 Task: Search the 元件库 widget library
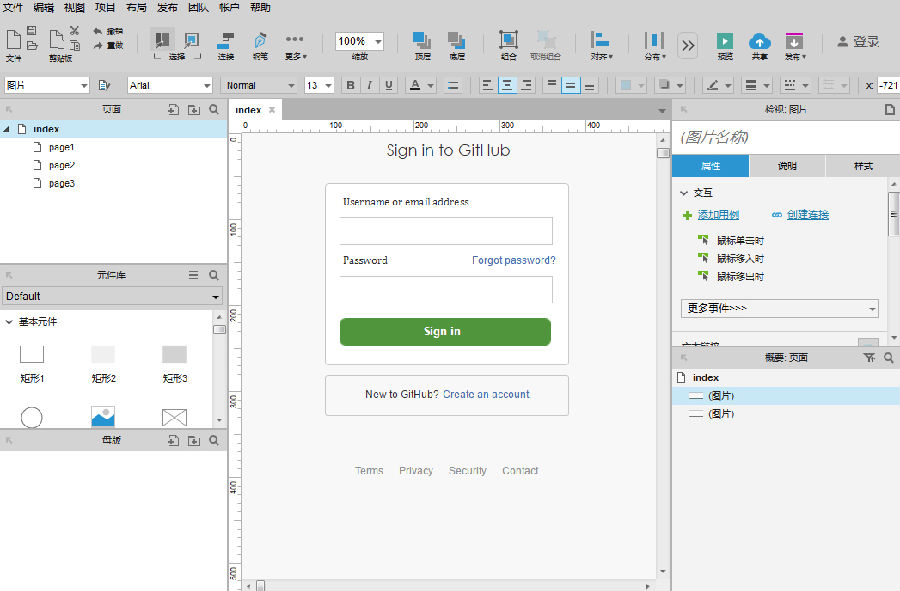[214, 275]
